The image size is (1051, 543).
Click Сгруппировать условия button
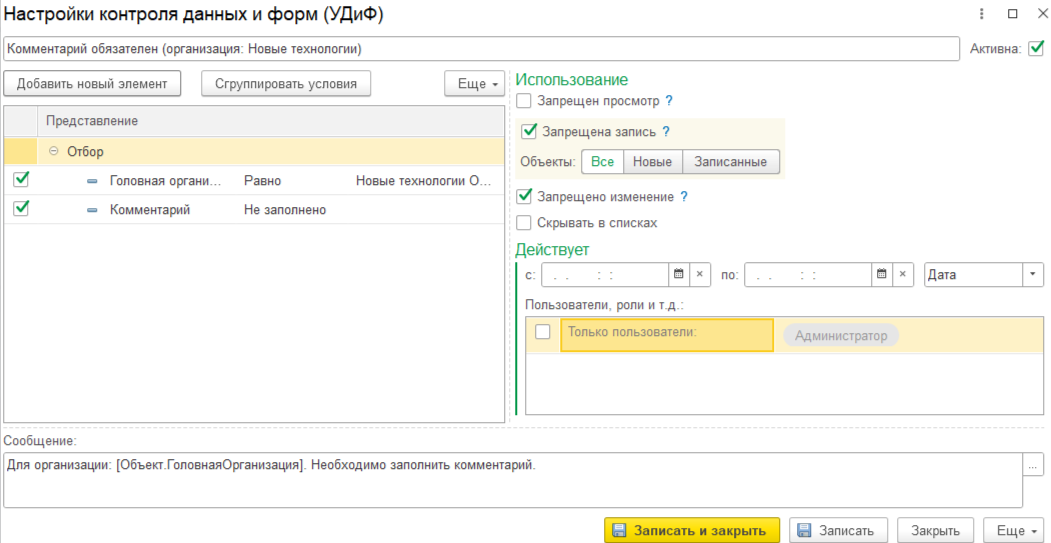pos(286,84)
